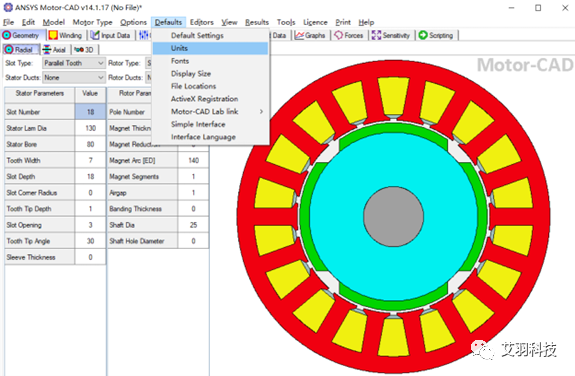Select the Axial geometry view tab
This screenshot has width=575, height=376.
(x=54, y=50)
